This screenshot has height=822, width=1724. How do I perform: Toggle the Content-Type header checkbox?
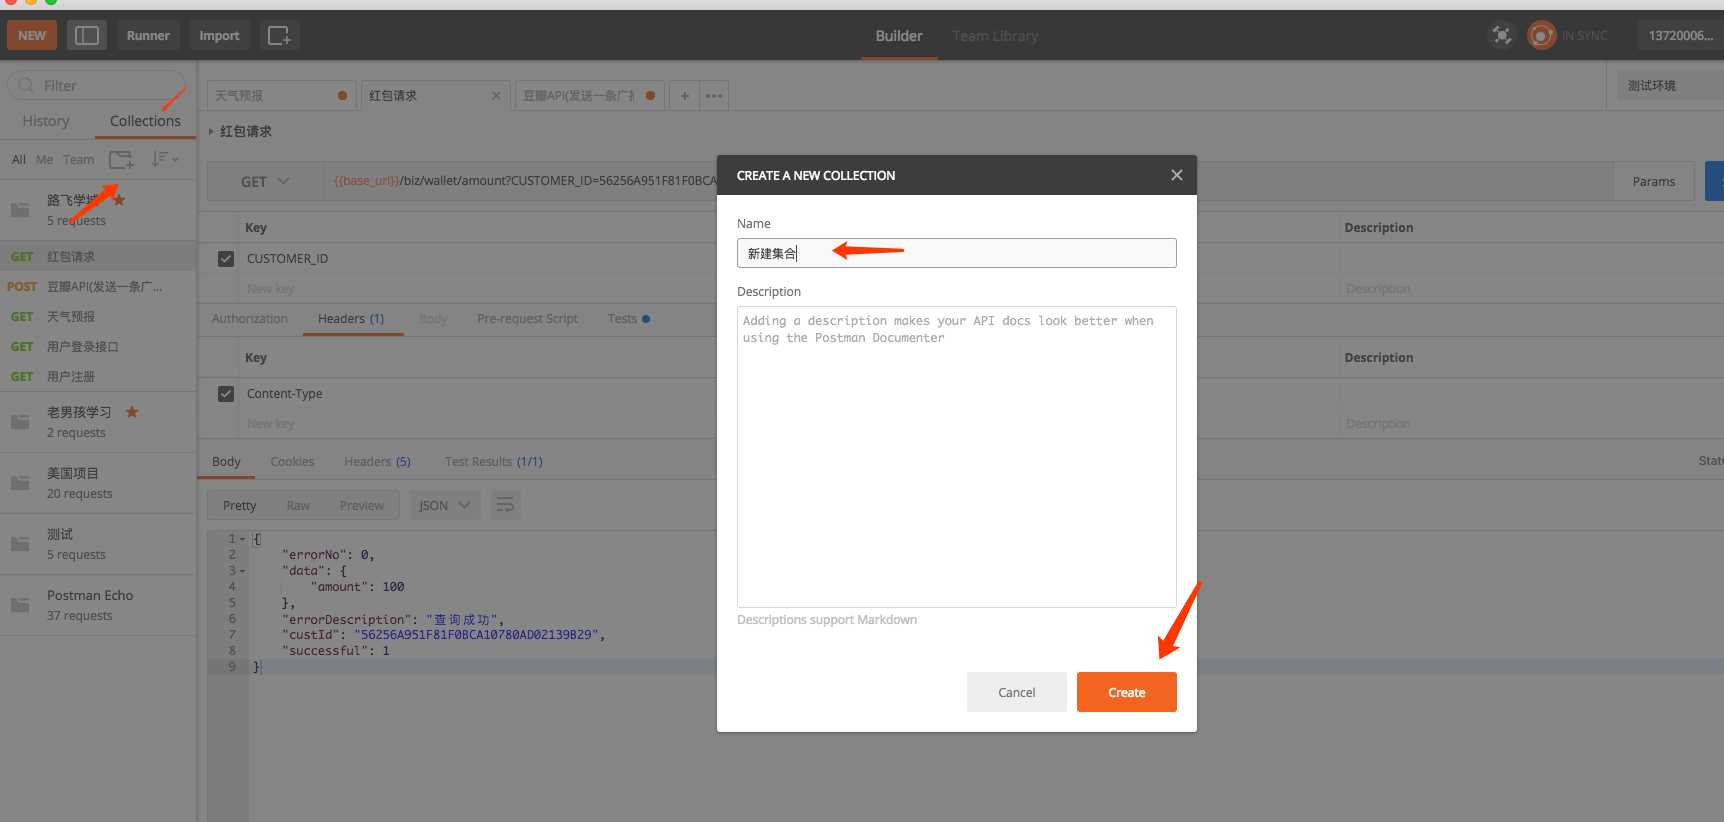point(226,393)
